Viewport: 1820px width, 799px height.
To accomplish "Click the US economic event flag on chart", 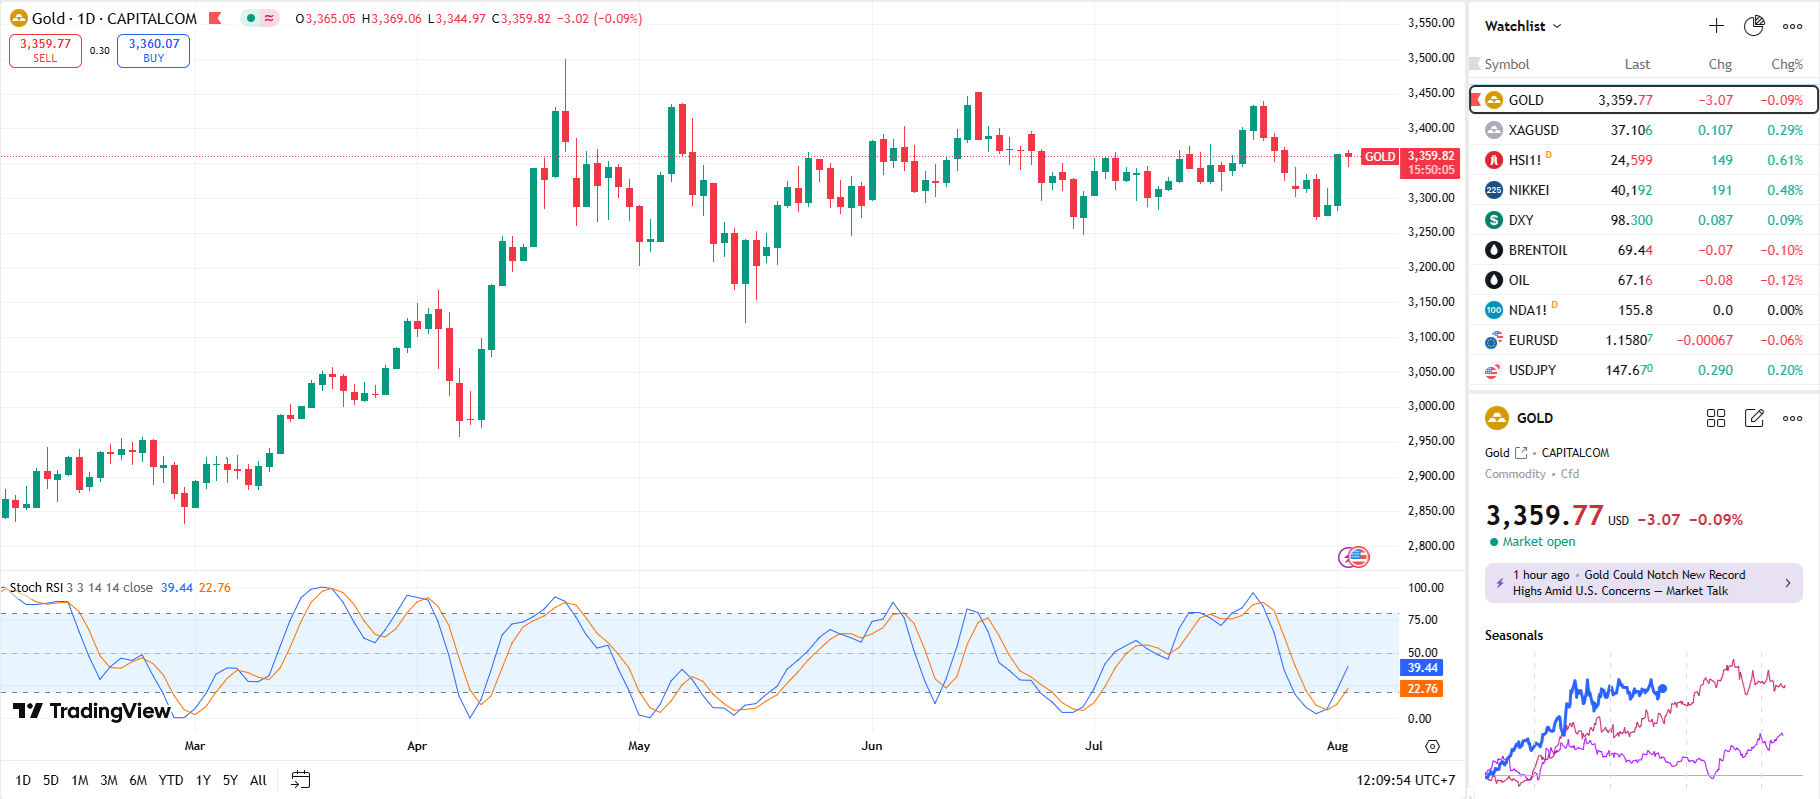I will (1357, 557).
